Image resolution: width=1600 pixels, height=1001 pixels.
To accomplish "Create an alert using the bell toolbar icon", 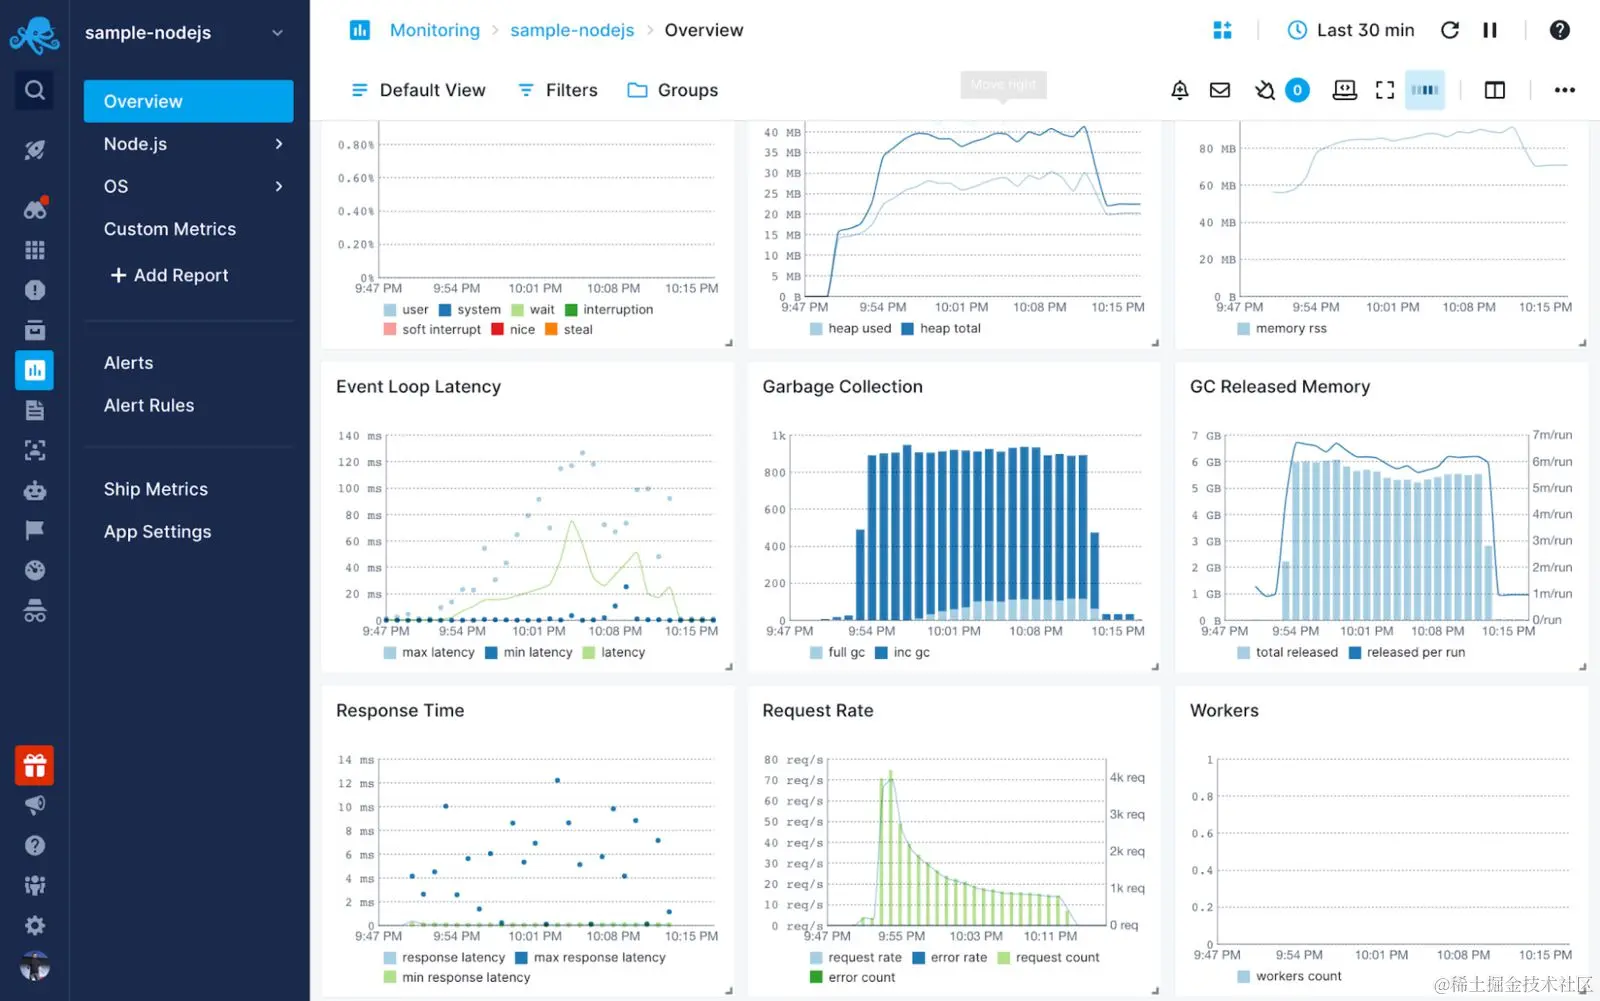I will point(1179,90).
